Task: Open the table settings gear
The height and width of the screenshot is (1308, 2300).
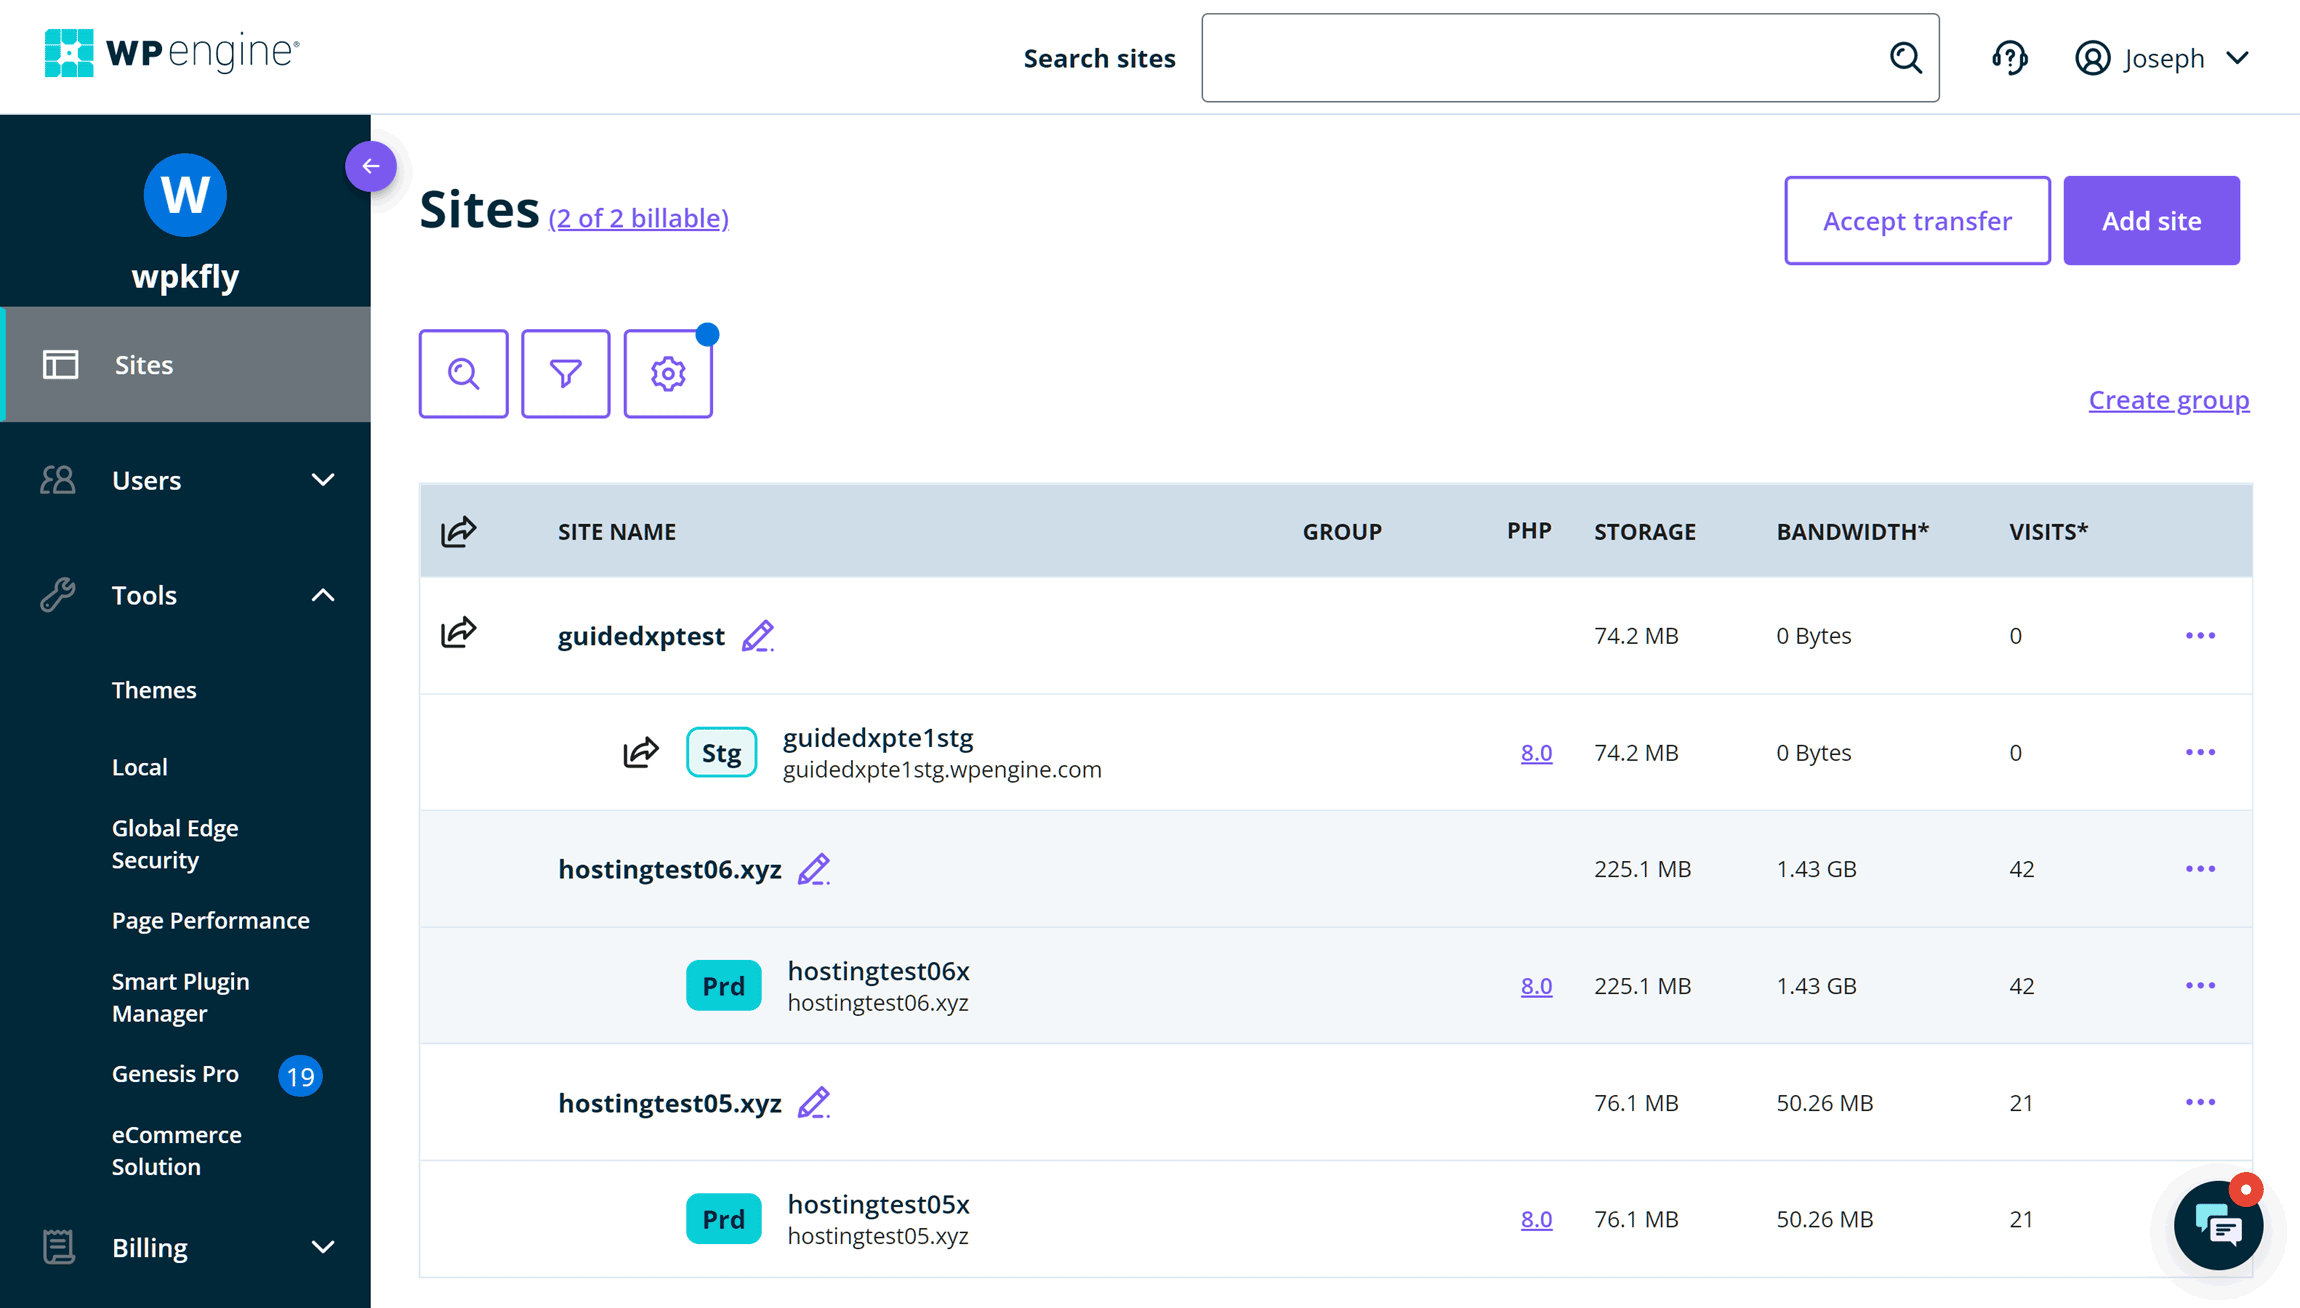Action: coord(668,374)
